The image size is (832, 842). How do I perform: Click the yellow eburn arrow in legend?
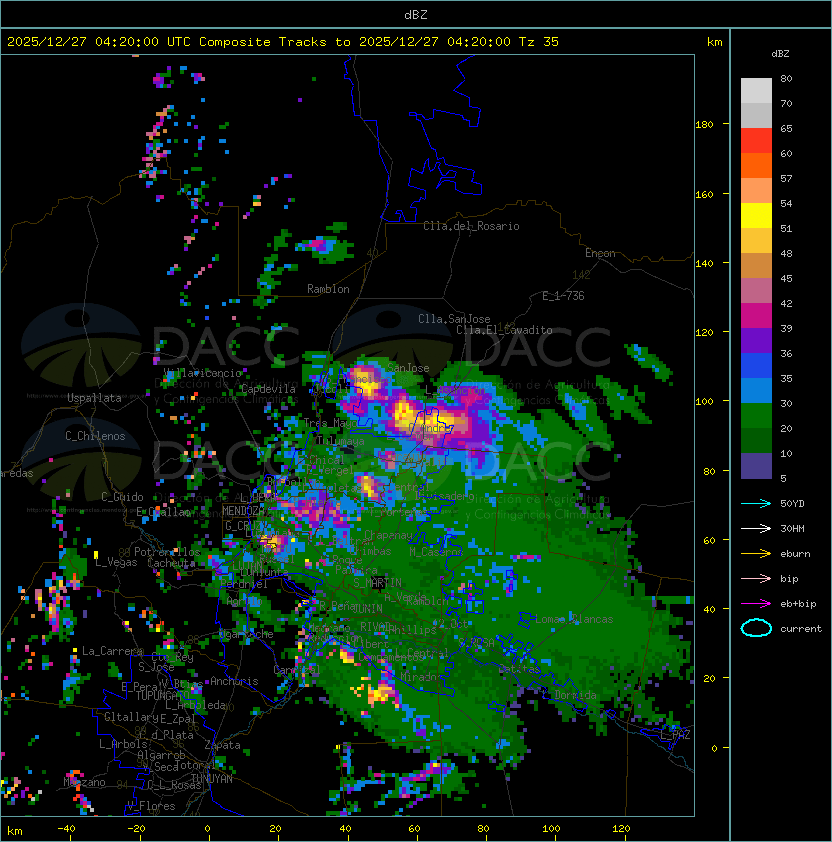pyautogui.click(x=756, y=554)
